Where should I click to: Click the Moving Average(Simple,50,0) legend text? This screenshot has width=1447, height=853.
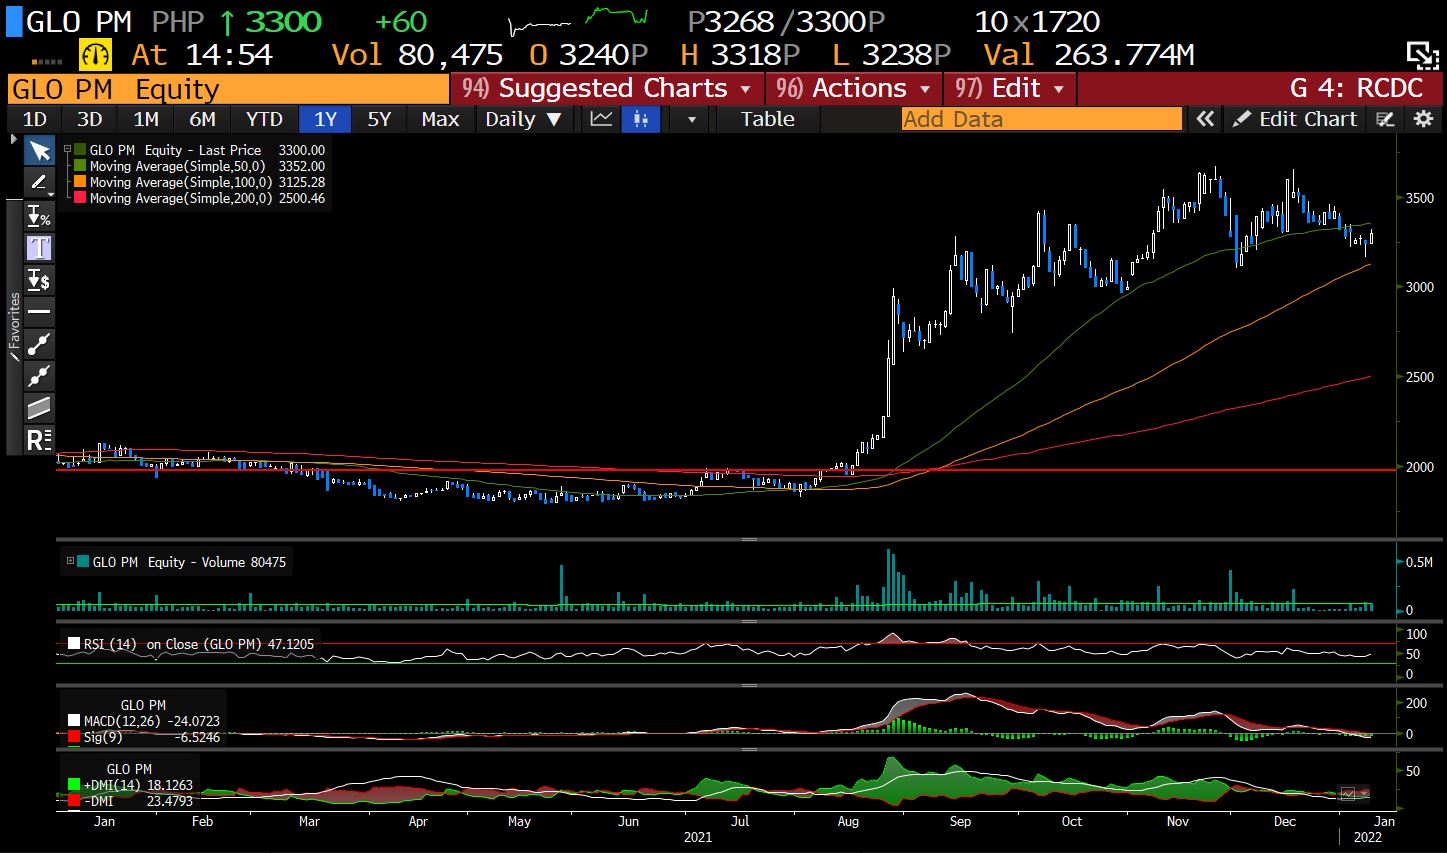[177, 166]
